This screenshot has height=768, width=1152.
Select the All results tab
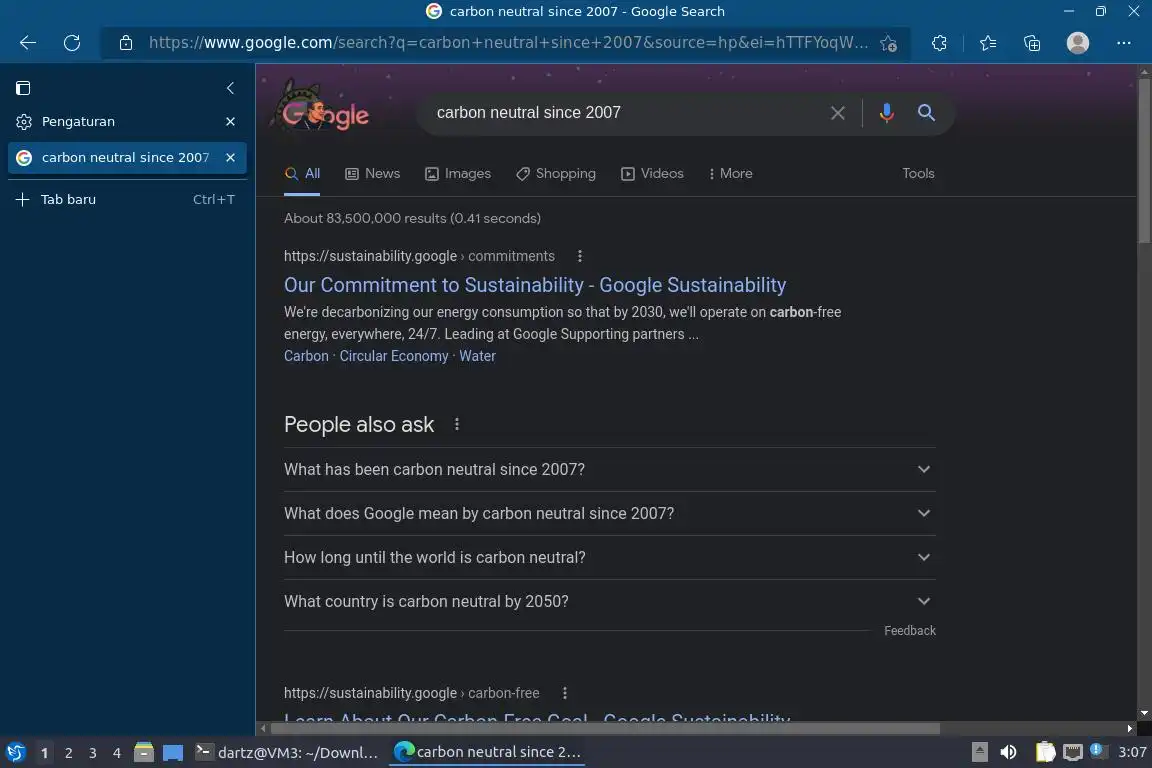(x=302, y=174)
